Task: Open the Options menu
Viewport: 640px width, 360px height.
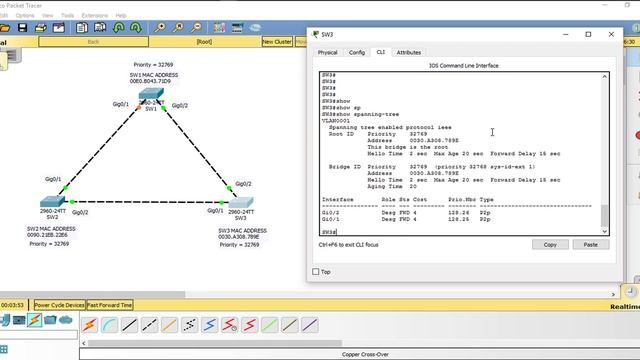Action: [x=25, y=16]
